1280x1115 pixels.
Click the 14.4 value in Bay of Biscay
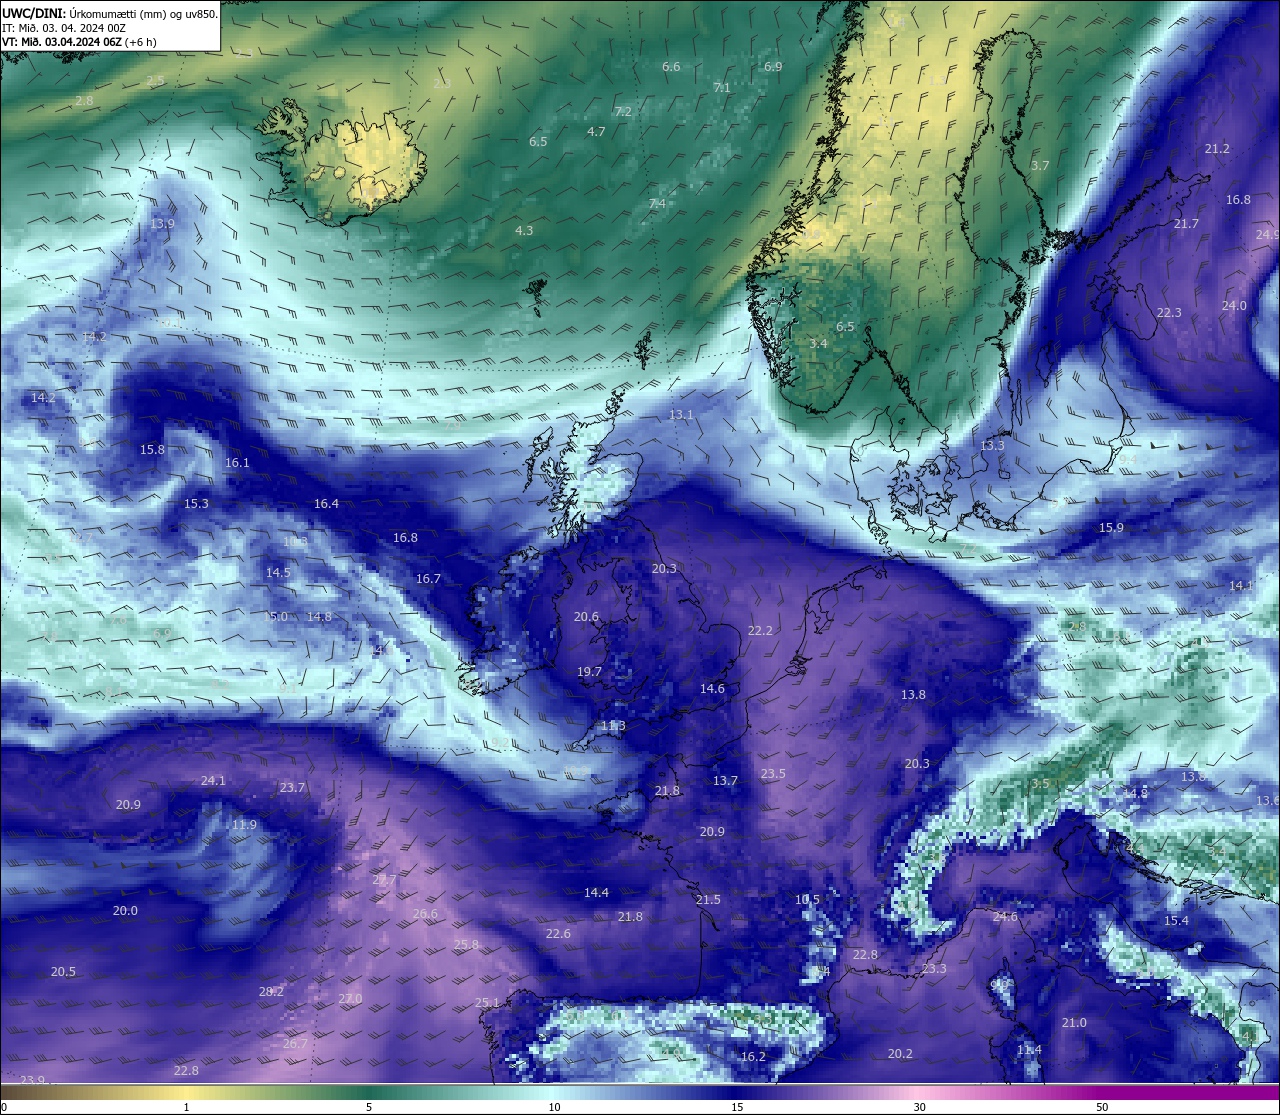tap(596, 893)
